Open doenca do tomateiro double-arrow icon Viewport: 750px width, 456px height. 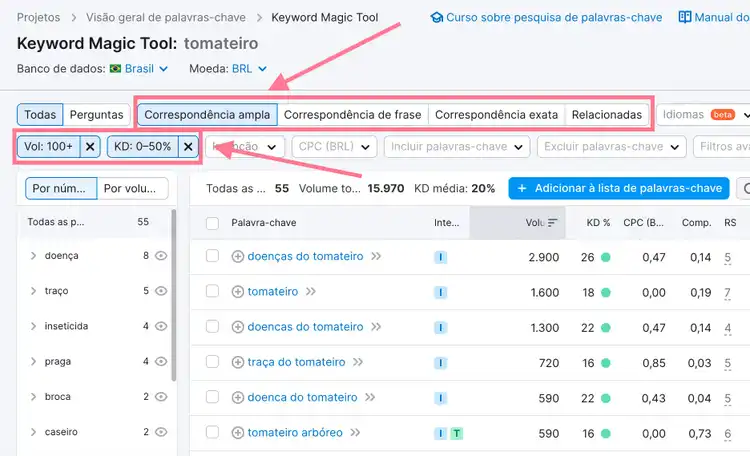pos(370,398)
